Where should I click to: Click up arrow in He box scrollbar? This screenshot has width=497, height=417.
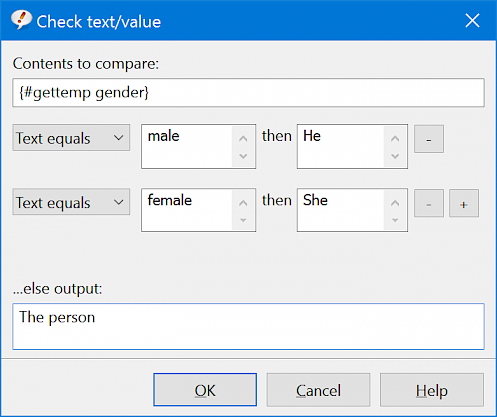(395, 138)
